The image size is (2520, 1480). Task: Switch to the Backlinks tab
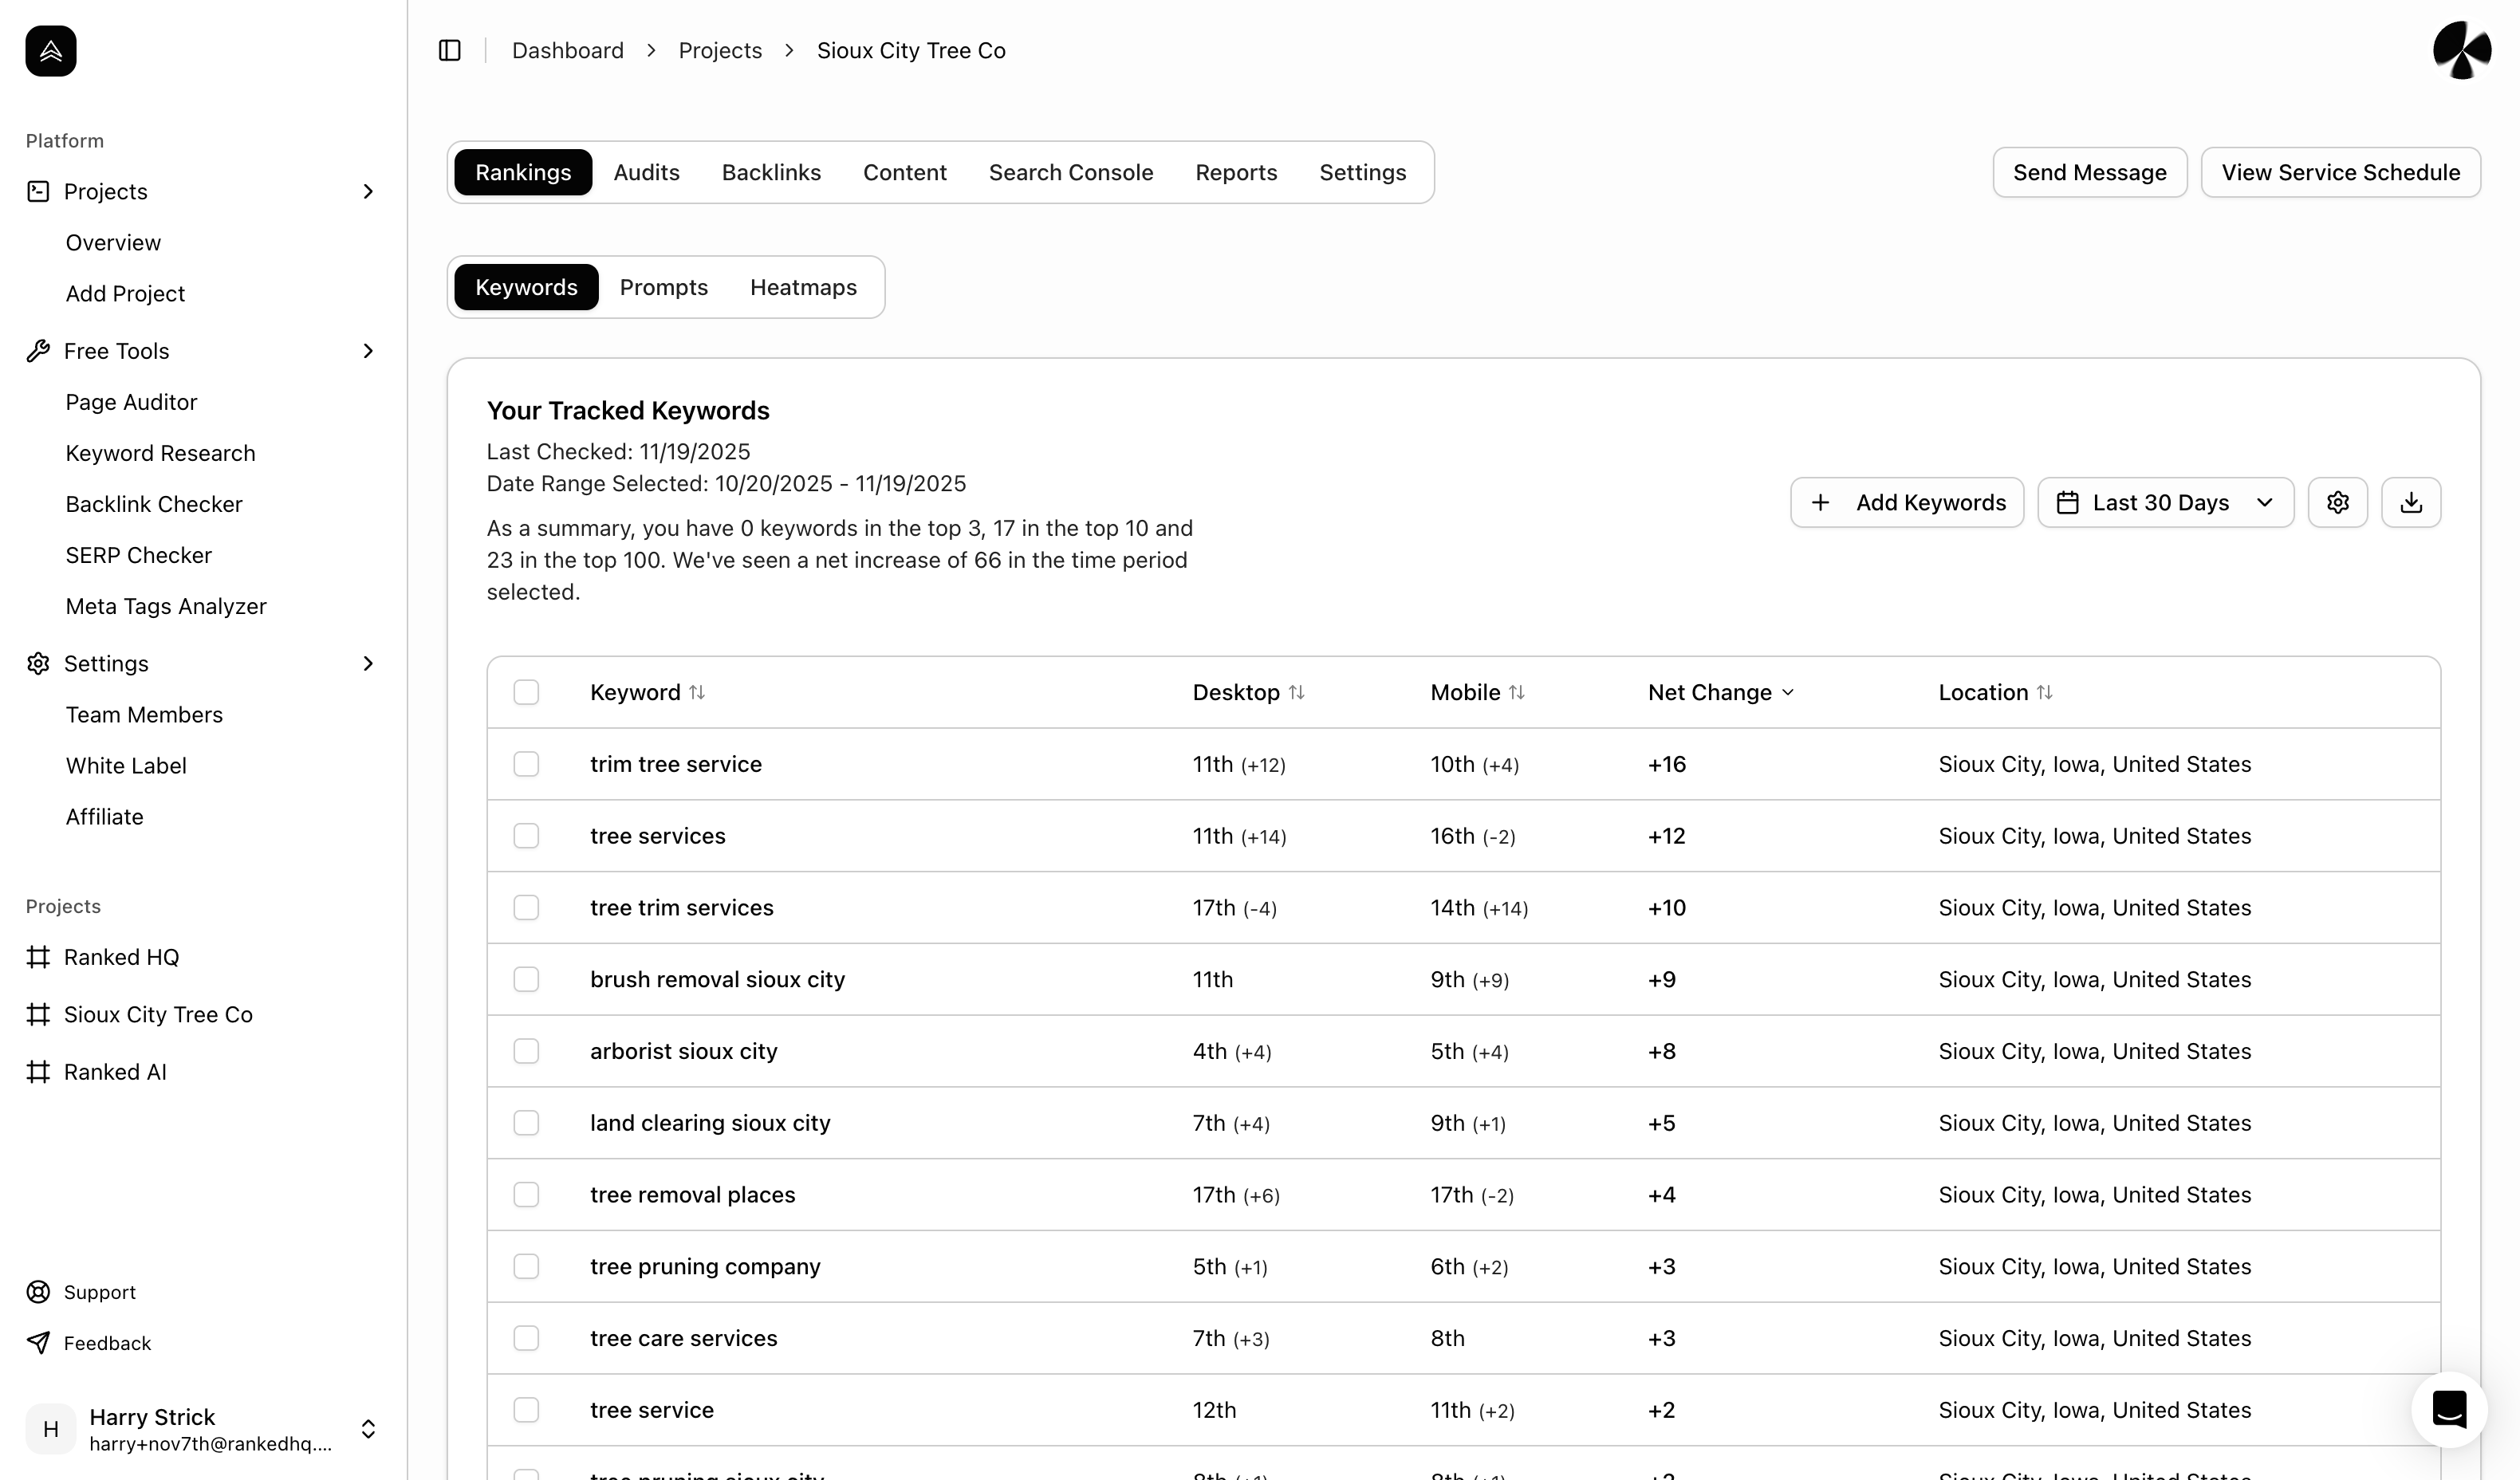tap(771, 172)
